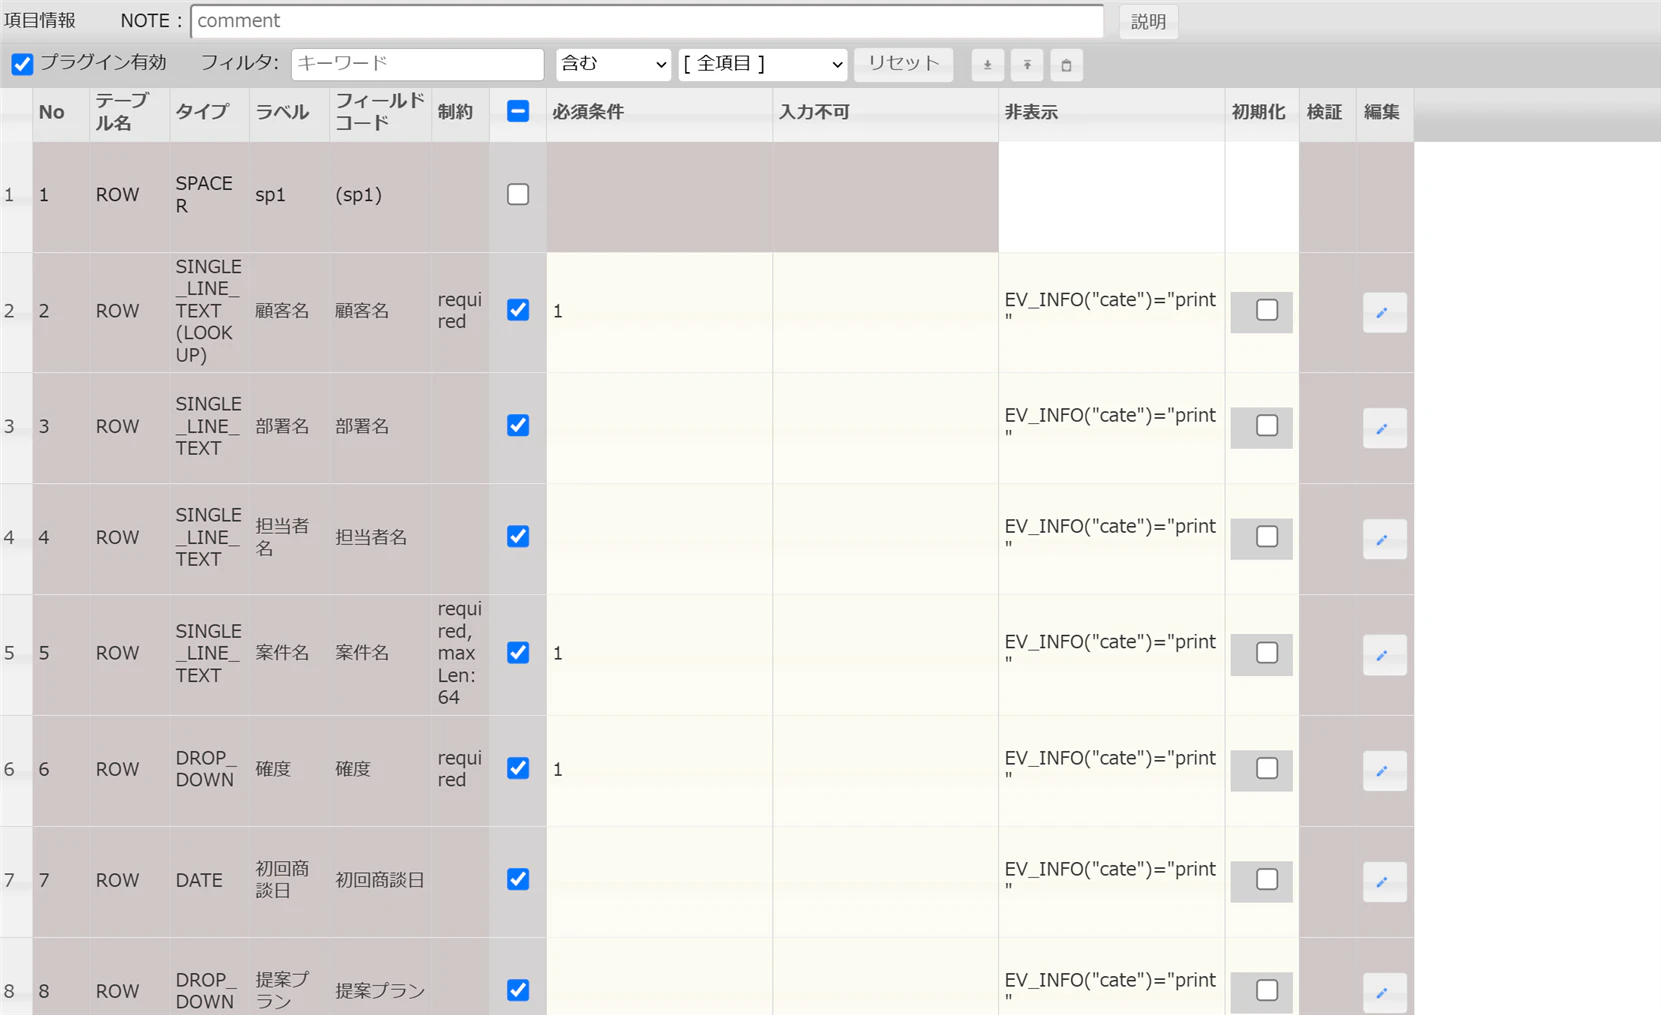Click the edit pencil for the 確度 row
Screen dimensions: 1661x1015
(x=1384, y=771)
